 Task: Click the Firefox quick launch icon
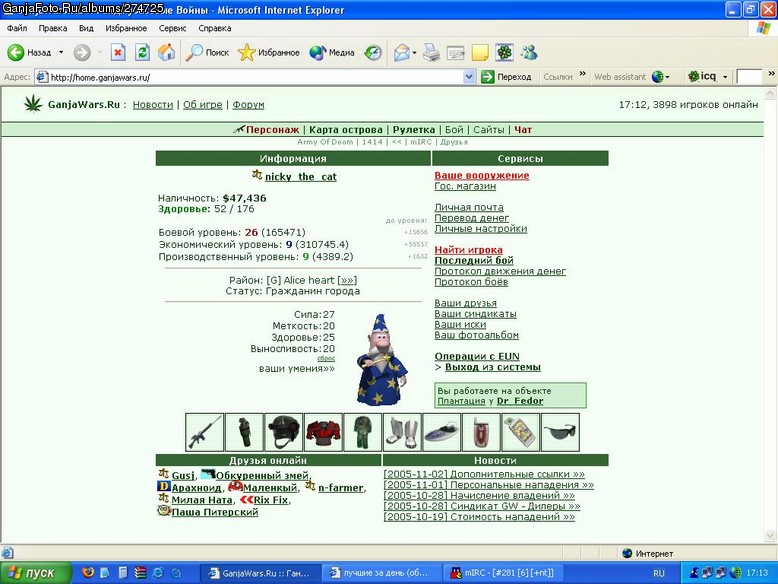[88, 573]
